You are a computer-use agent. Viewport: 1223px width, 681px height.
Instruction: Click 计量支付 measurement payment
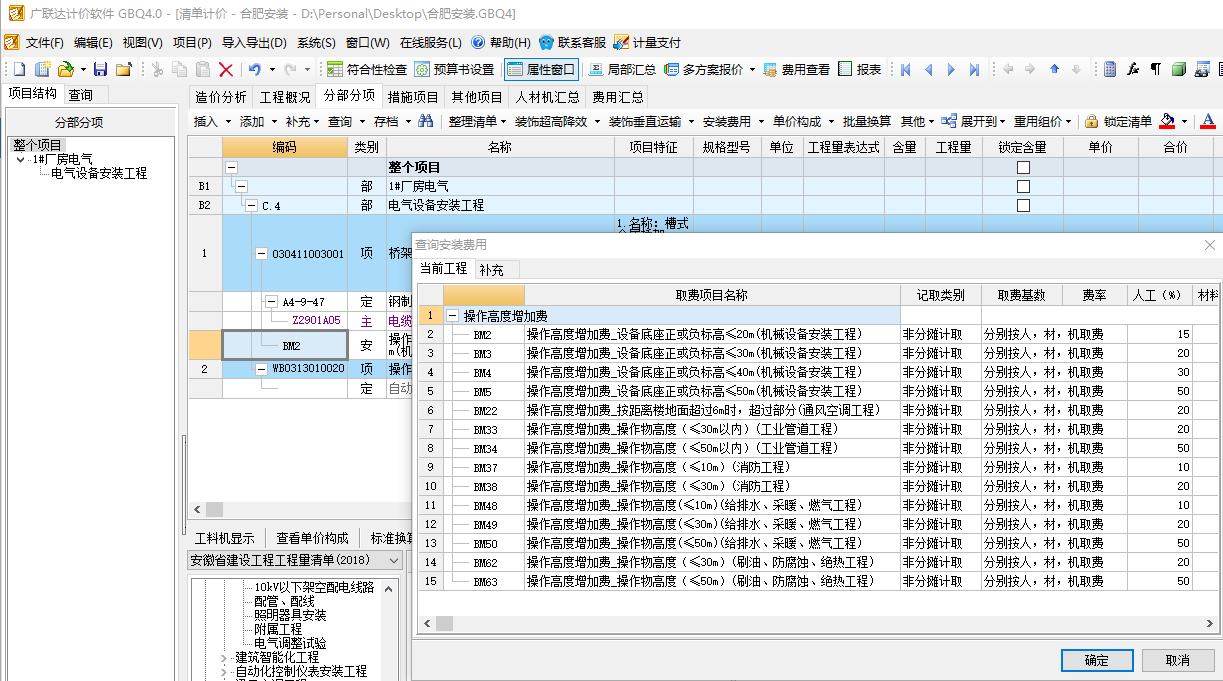647,42
